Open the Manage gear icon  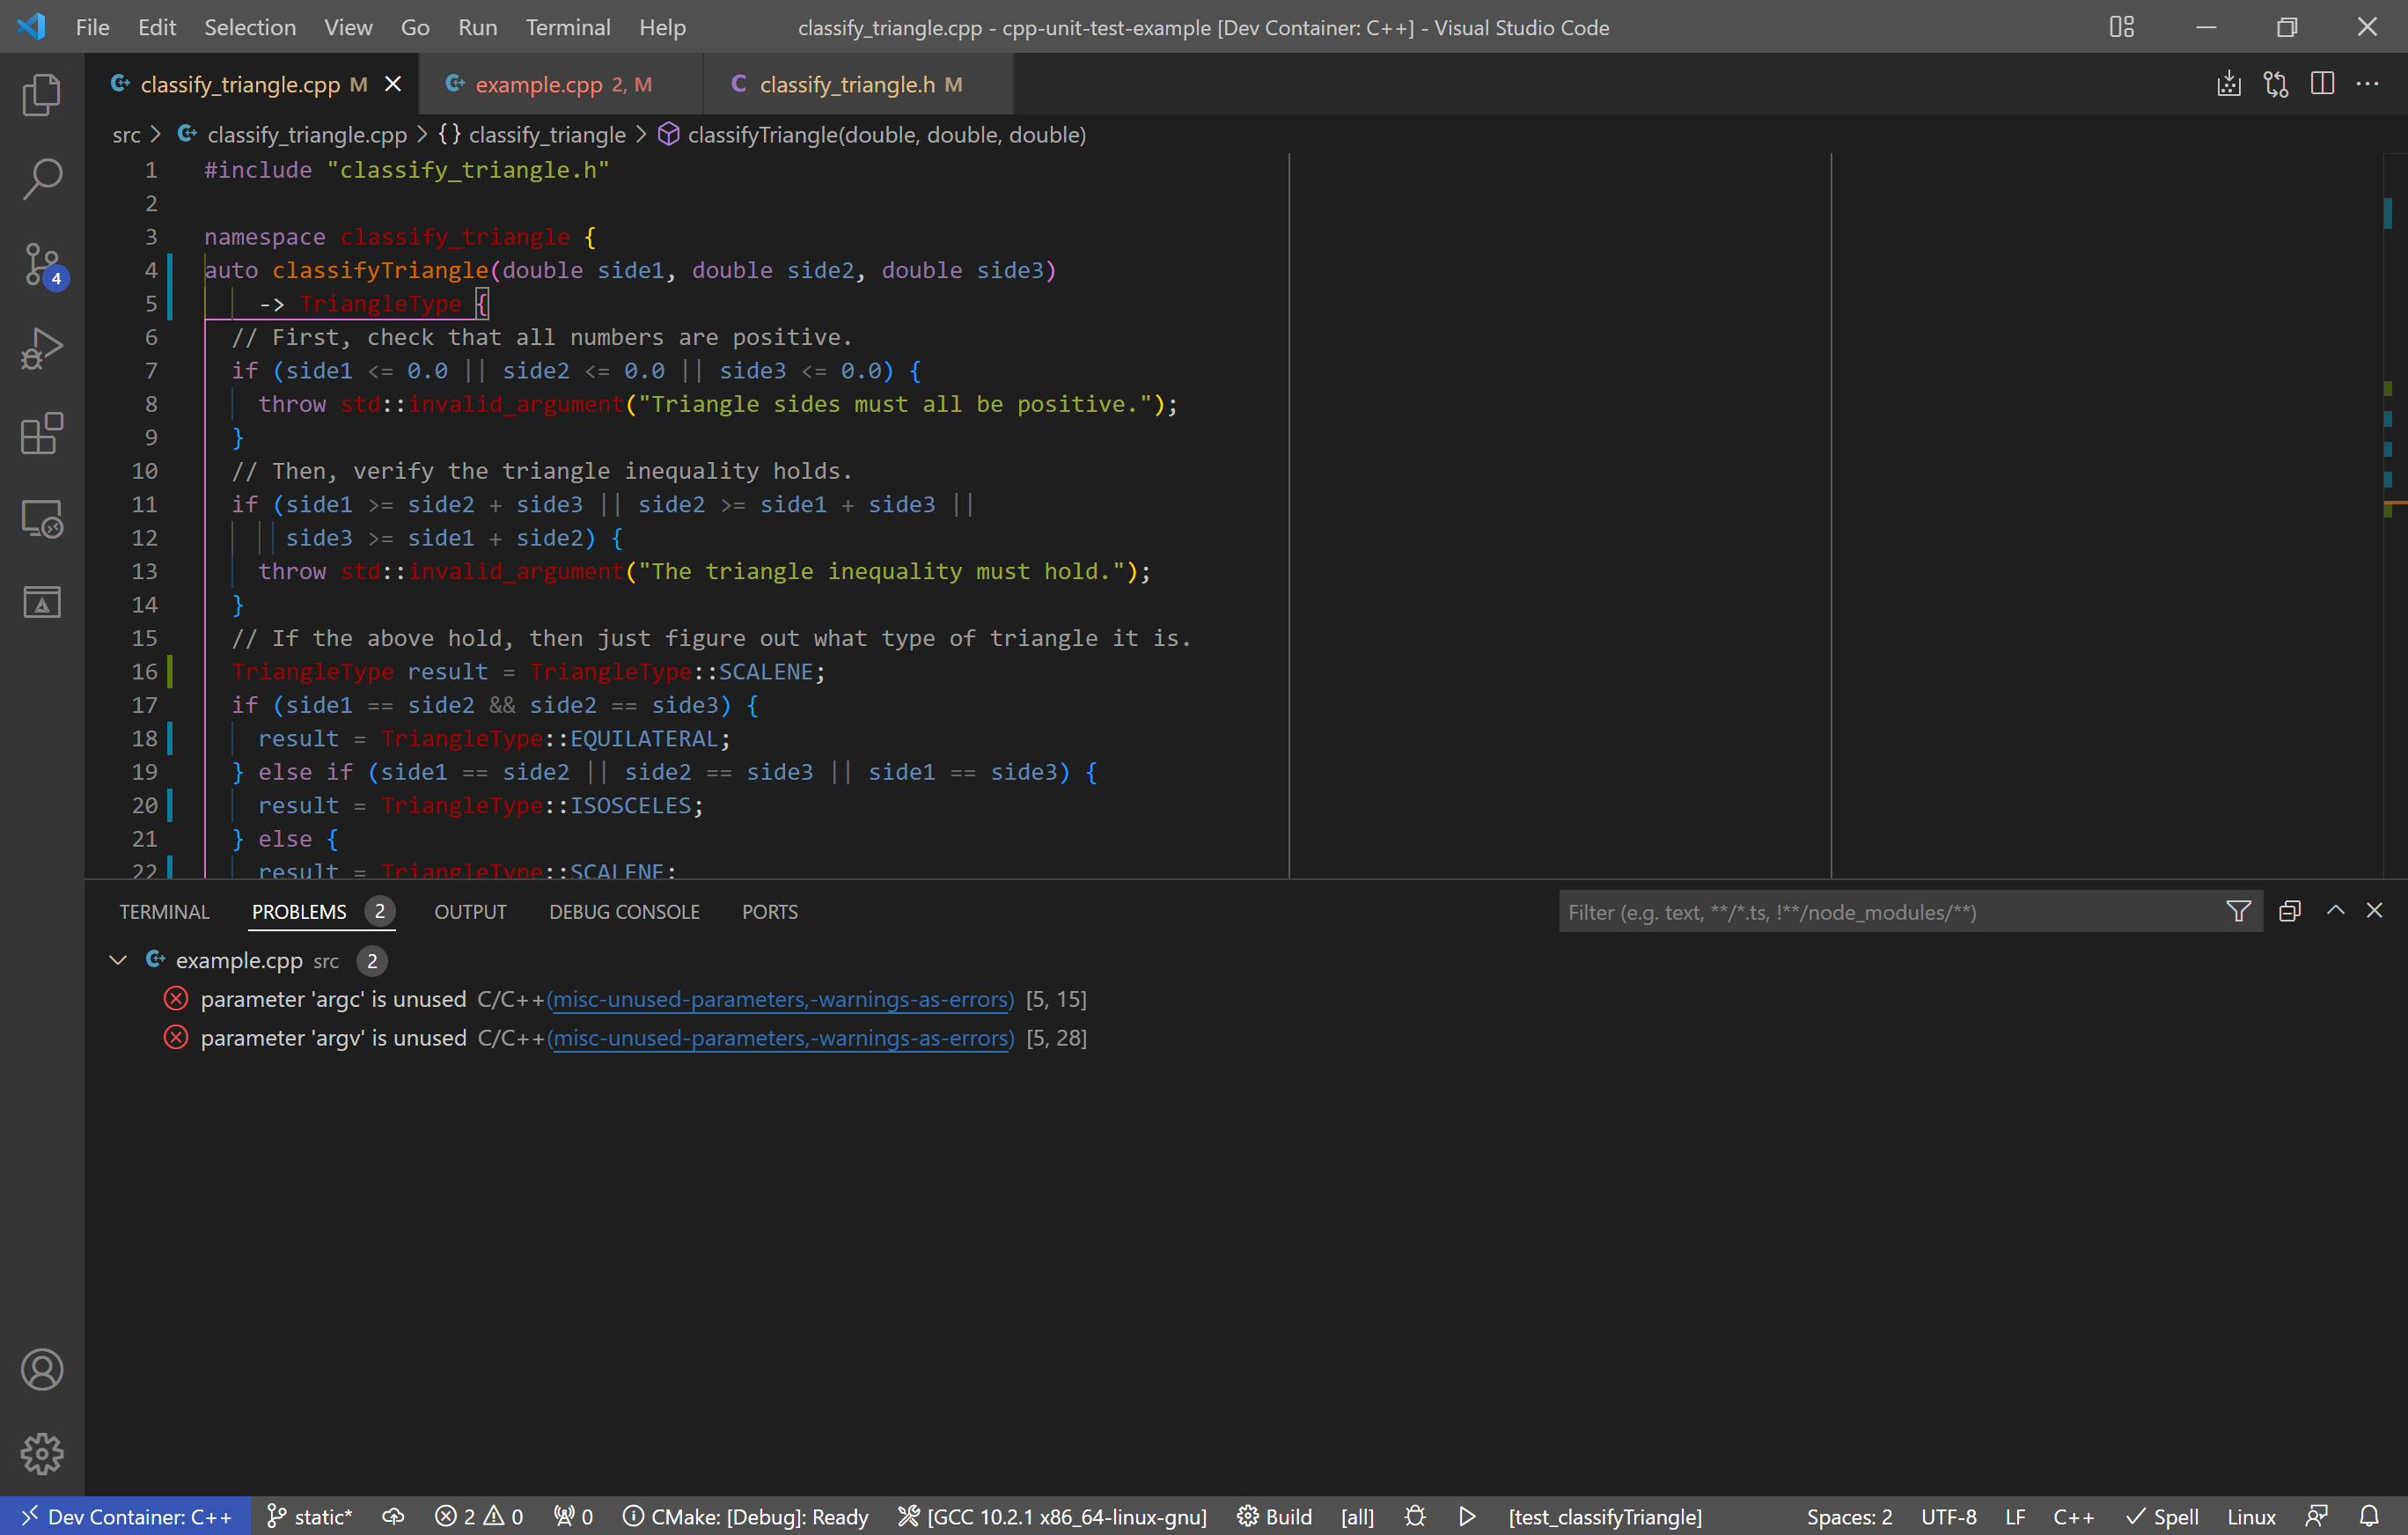tap(42, 1453)
